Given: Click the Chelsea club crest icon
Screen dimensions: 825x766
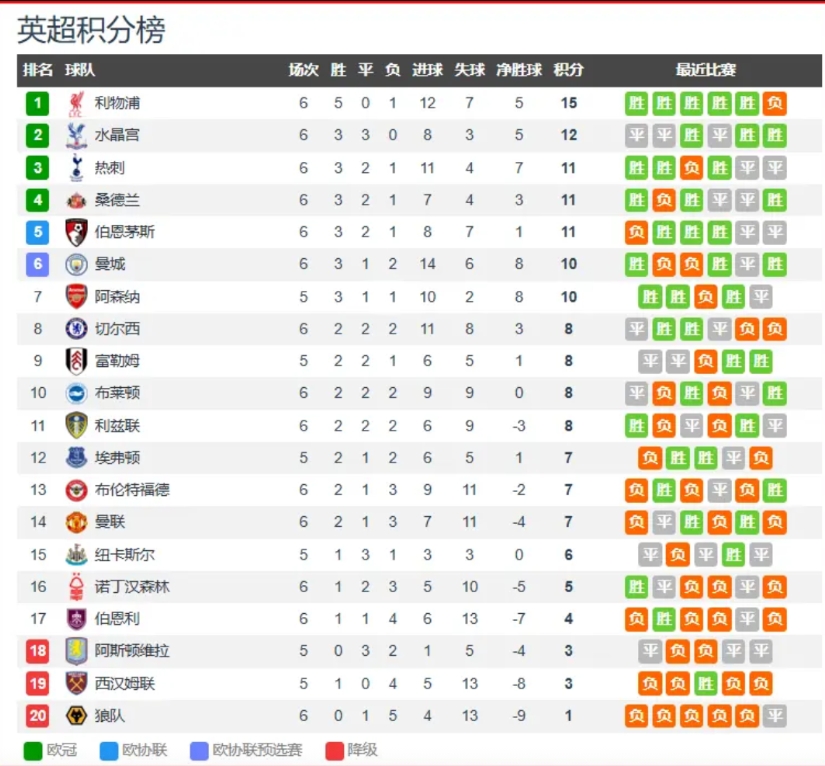Looking at the screenshot, I should [x=76, y=328].
